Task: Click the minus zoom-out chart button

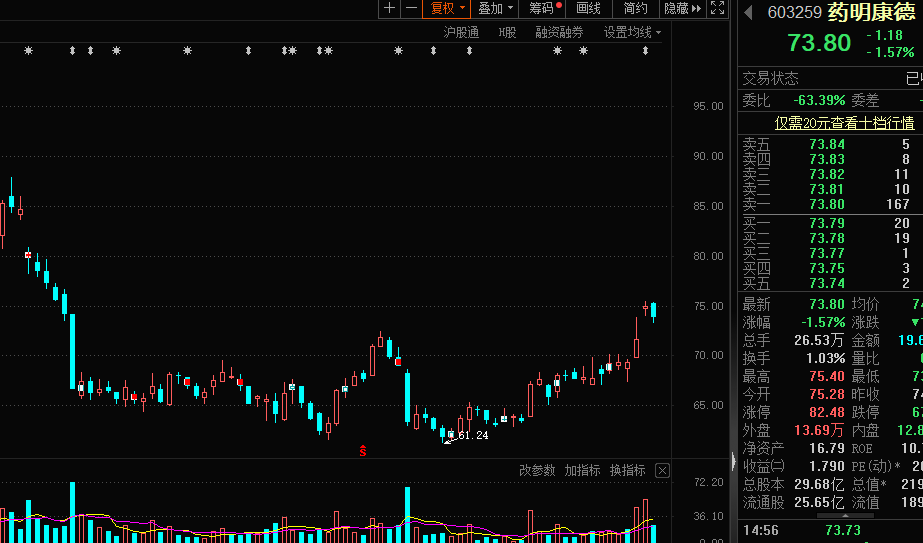Action: point(411,9)
